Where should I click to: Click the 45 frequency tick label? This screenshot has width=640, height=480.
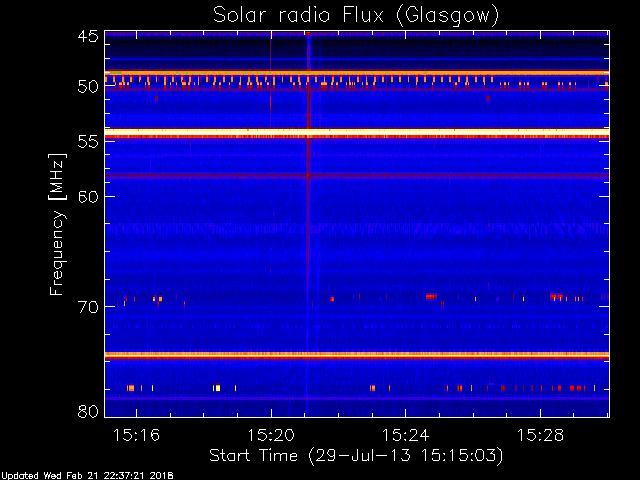[88, 37]
